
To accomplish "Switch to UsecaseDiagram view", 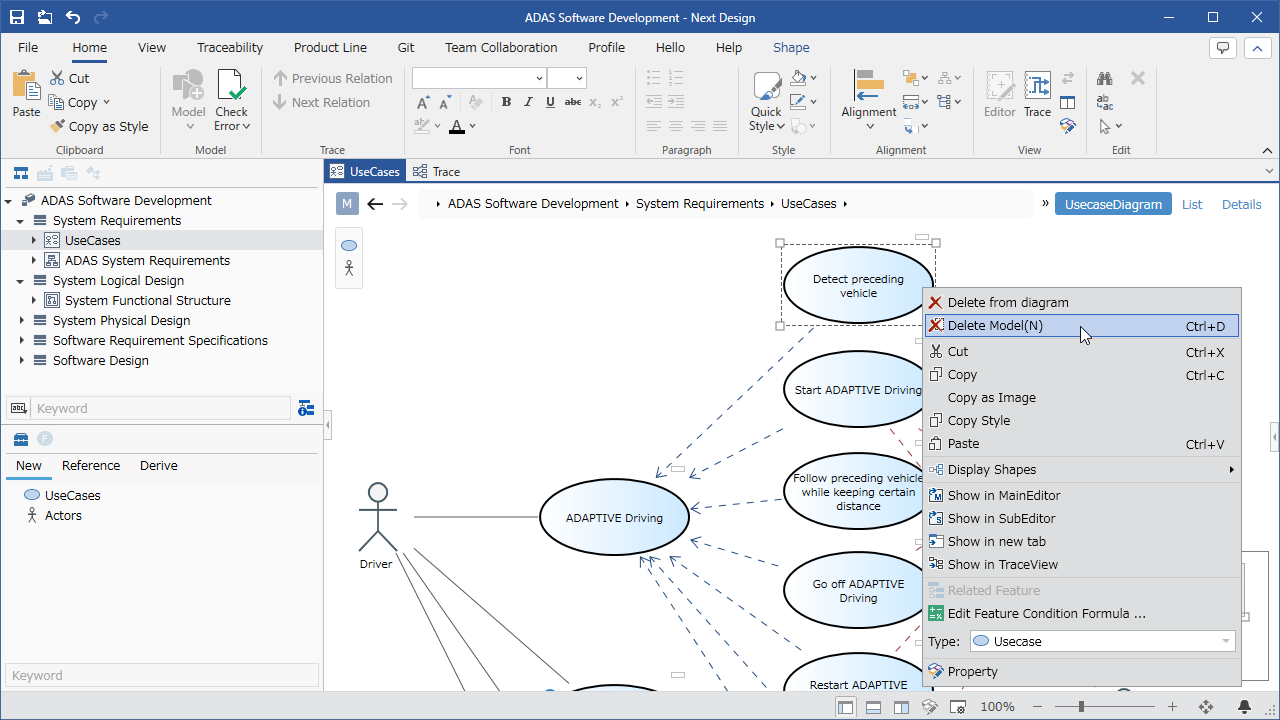I will click(1113, 204).
